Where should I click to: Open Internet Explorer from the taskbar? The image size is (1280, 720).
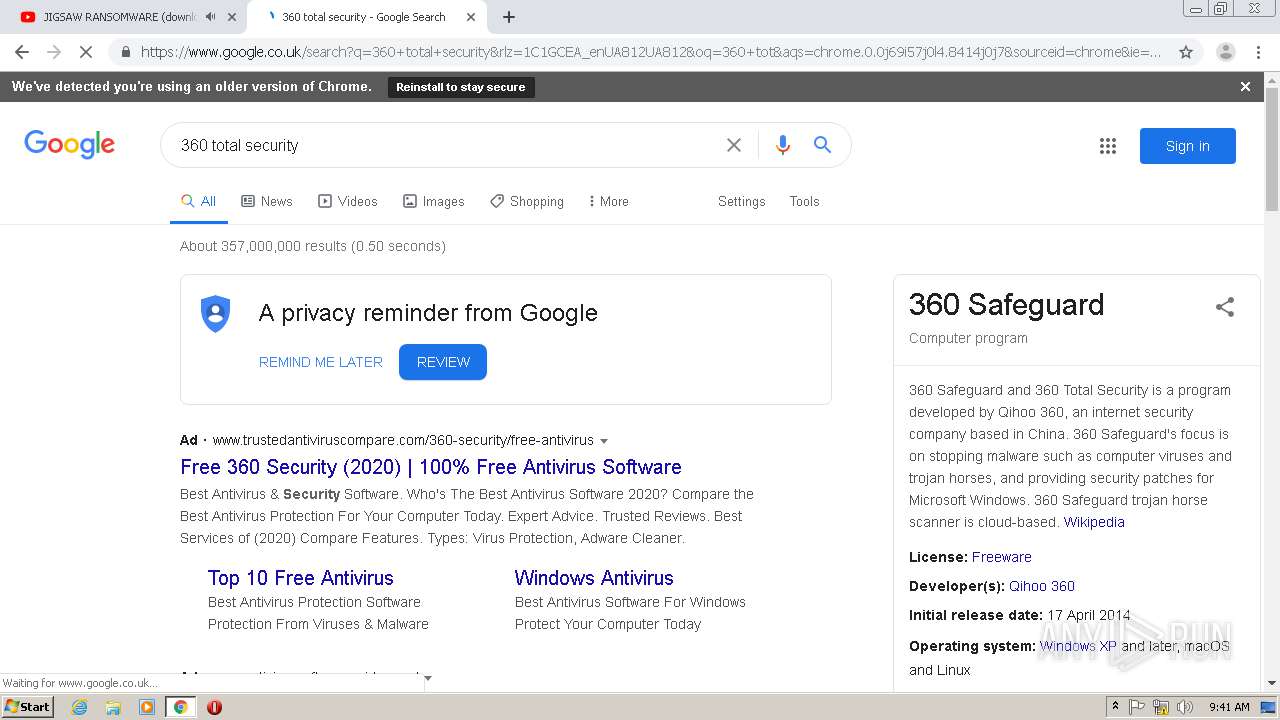[79, 707]
